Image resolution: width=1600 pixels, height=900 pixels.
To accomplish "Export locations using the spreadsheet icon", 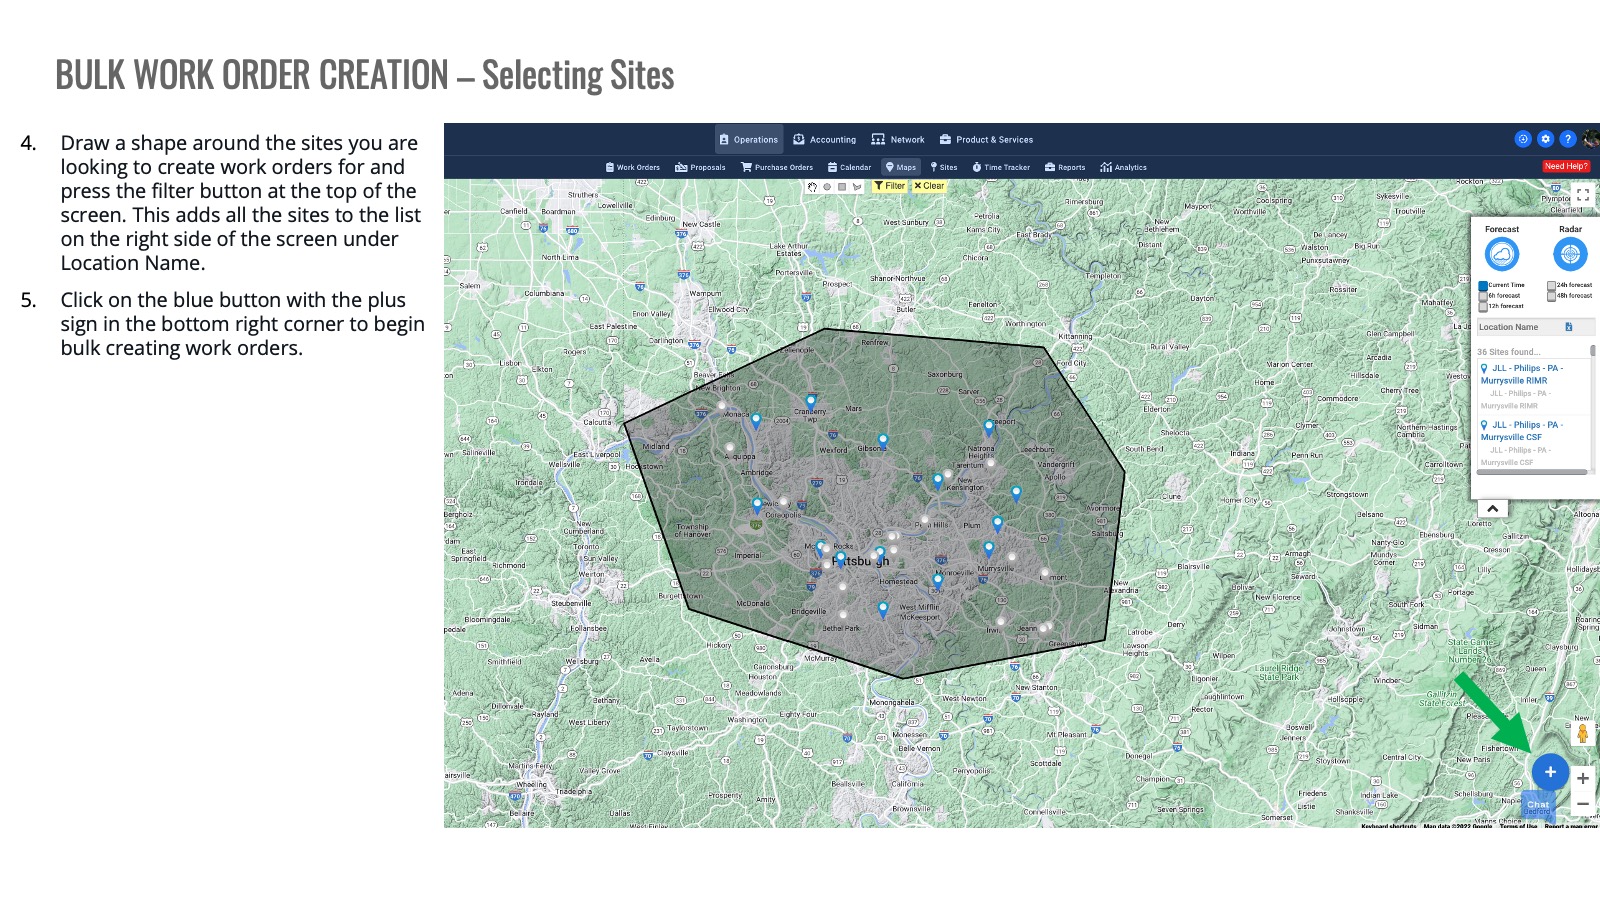I will 1568,327.
